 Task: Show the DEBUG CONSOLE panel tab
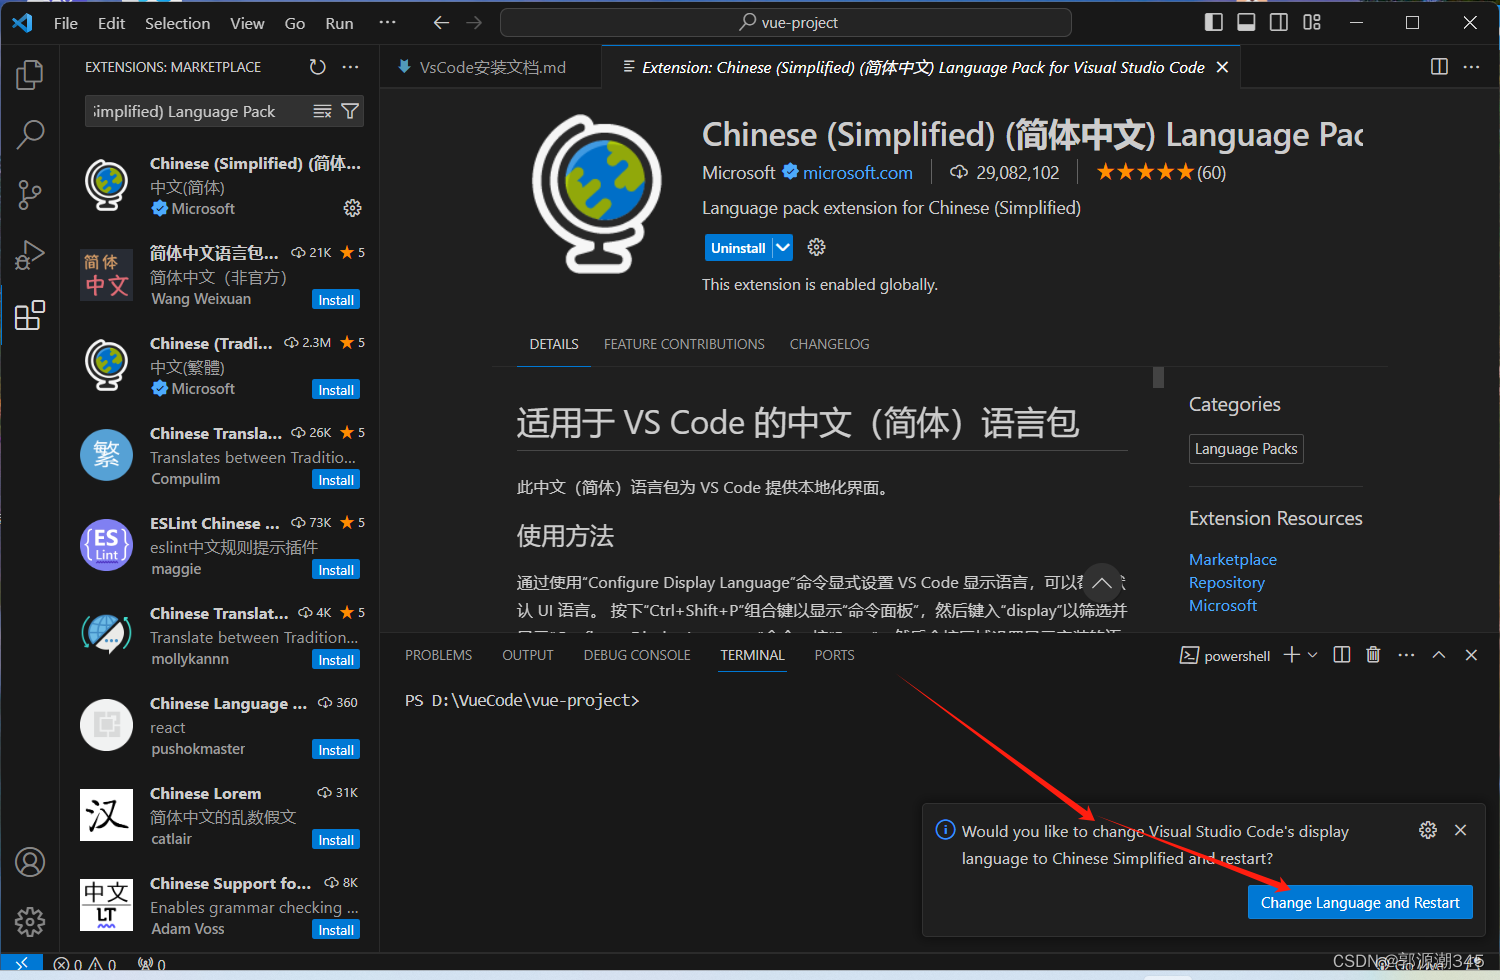pos(637,655)
